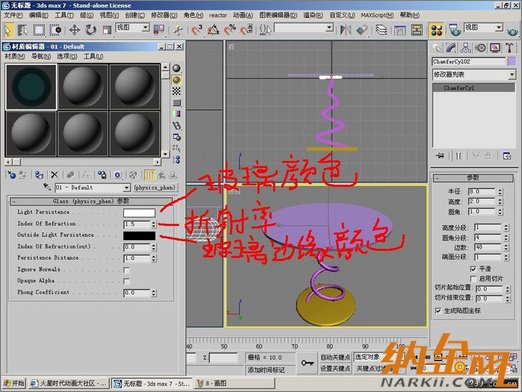Click Sample Type sphere icon

(x=176, y=68)
